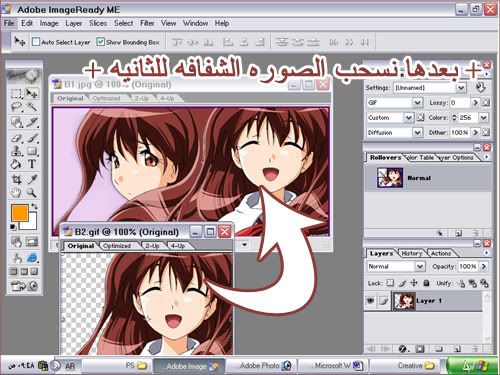The width and height of the screenshot is (500, 375).
Task: Click the default colors icon
Action: point(13,227)
